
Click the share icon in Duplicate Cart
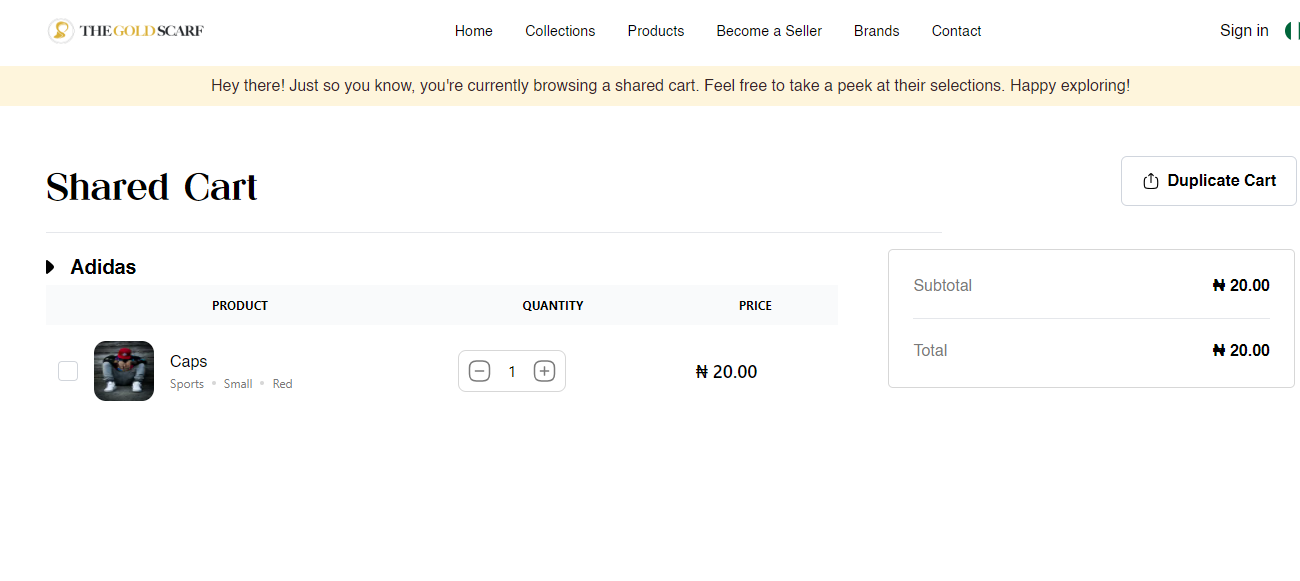click(x=1151, y=181)
